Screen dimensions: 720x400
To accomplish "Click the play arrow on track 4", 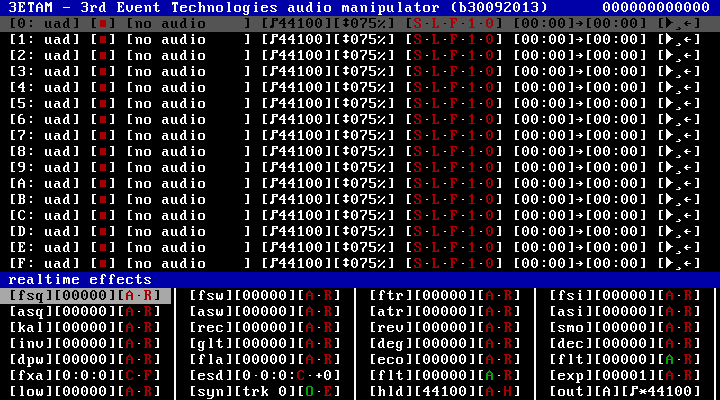I will click(x=669, y=87).
